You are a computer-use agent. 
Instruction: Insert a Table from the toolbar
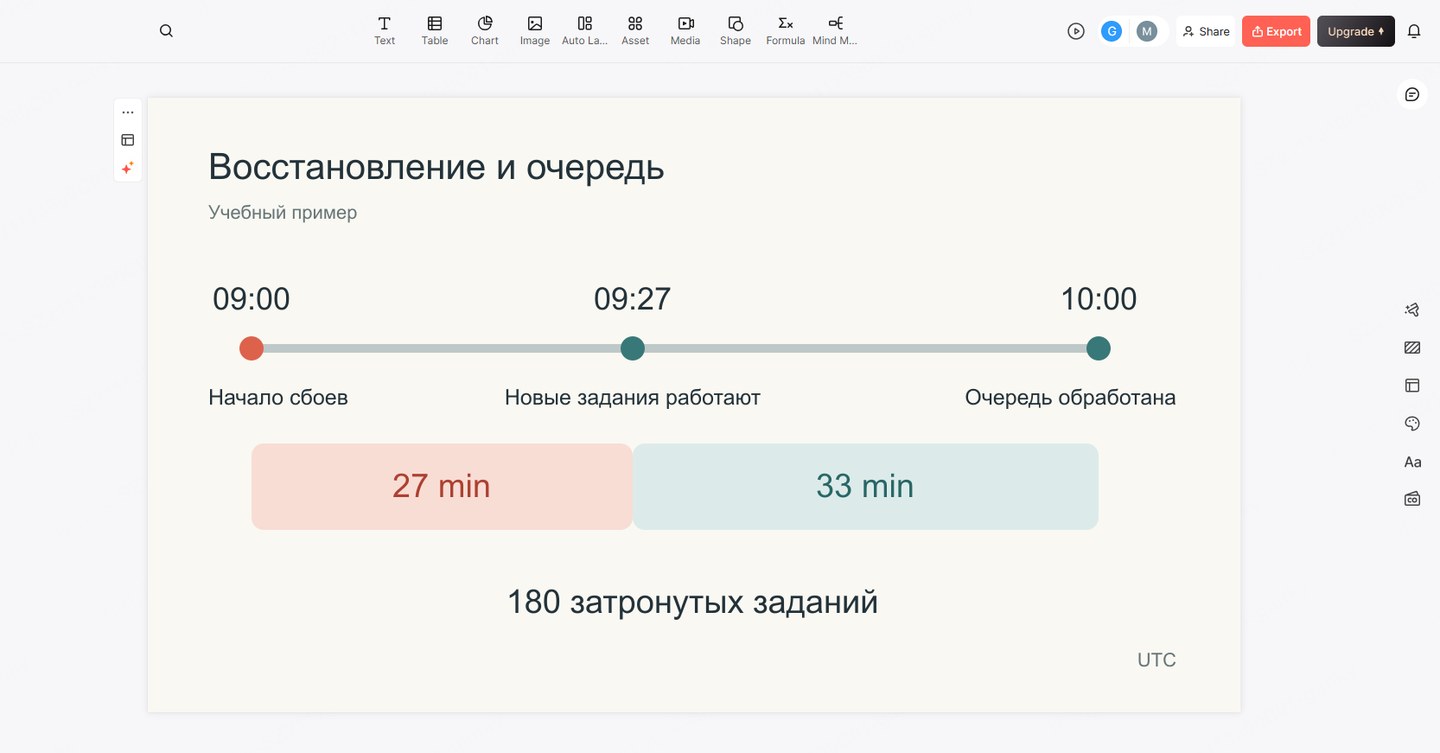pos(435,31)
